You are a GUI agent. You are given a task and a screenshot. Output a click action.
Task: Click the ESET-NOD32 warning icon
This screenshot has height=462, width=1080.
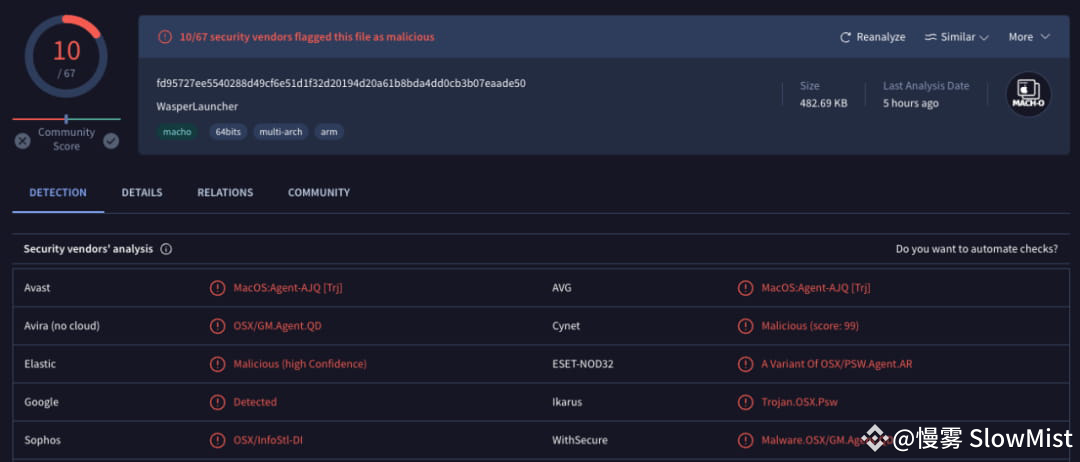coord(745,364)
